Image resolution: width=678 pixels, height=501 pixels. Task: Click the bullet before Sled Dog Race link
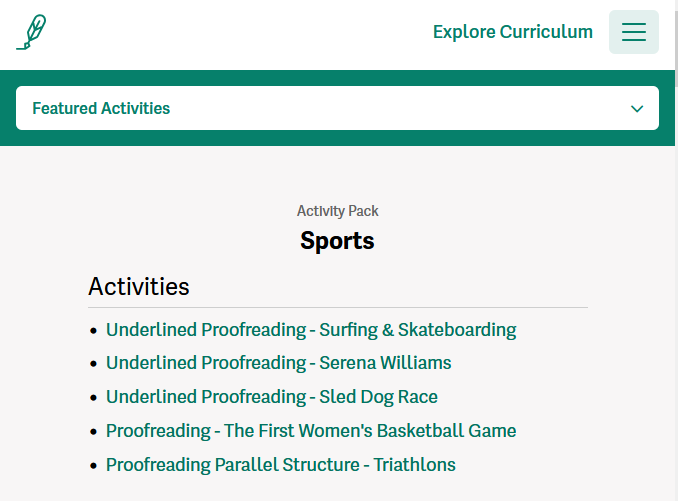[93, 398]
